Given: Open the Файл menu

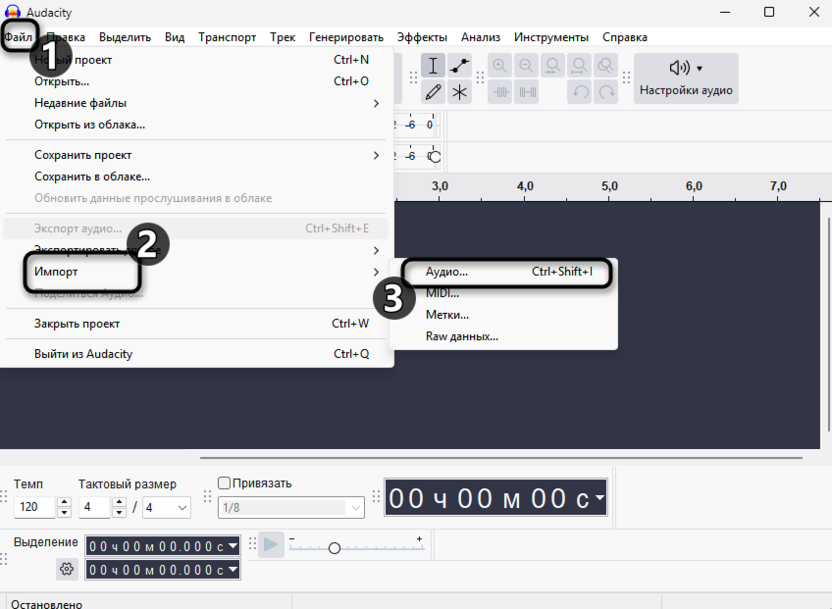Looking at the screenshot, I should coord(19,37).
